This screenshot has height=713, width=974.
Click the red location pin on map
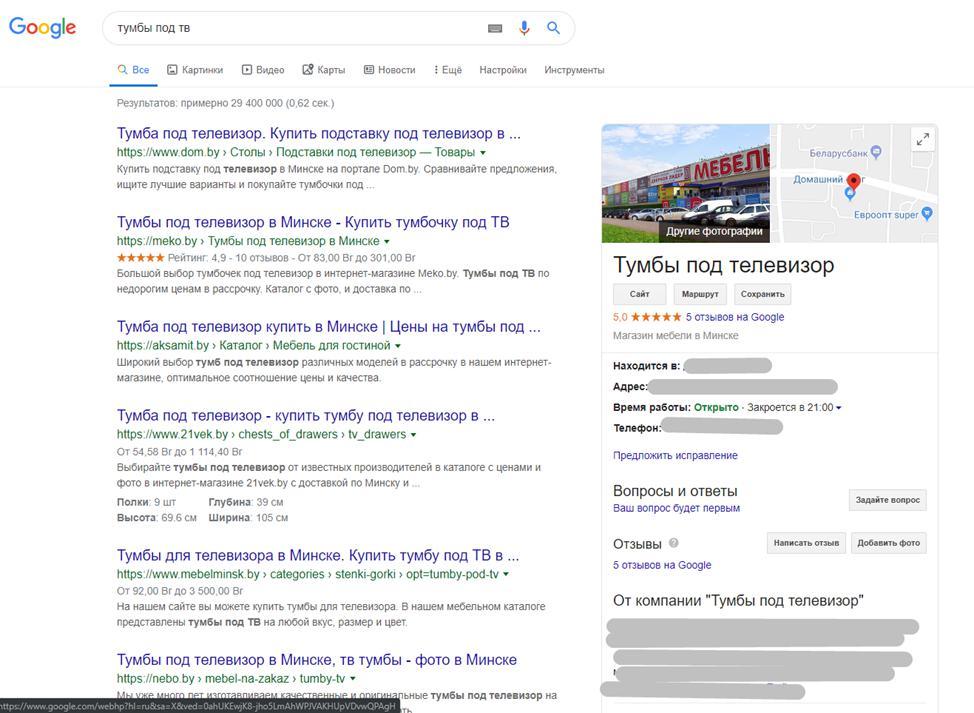click(854, 181)
